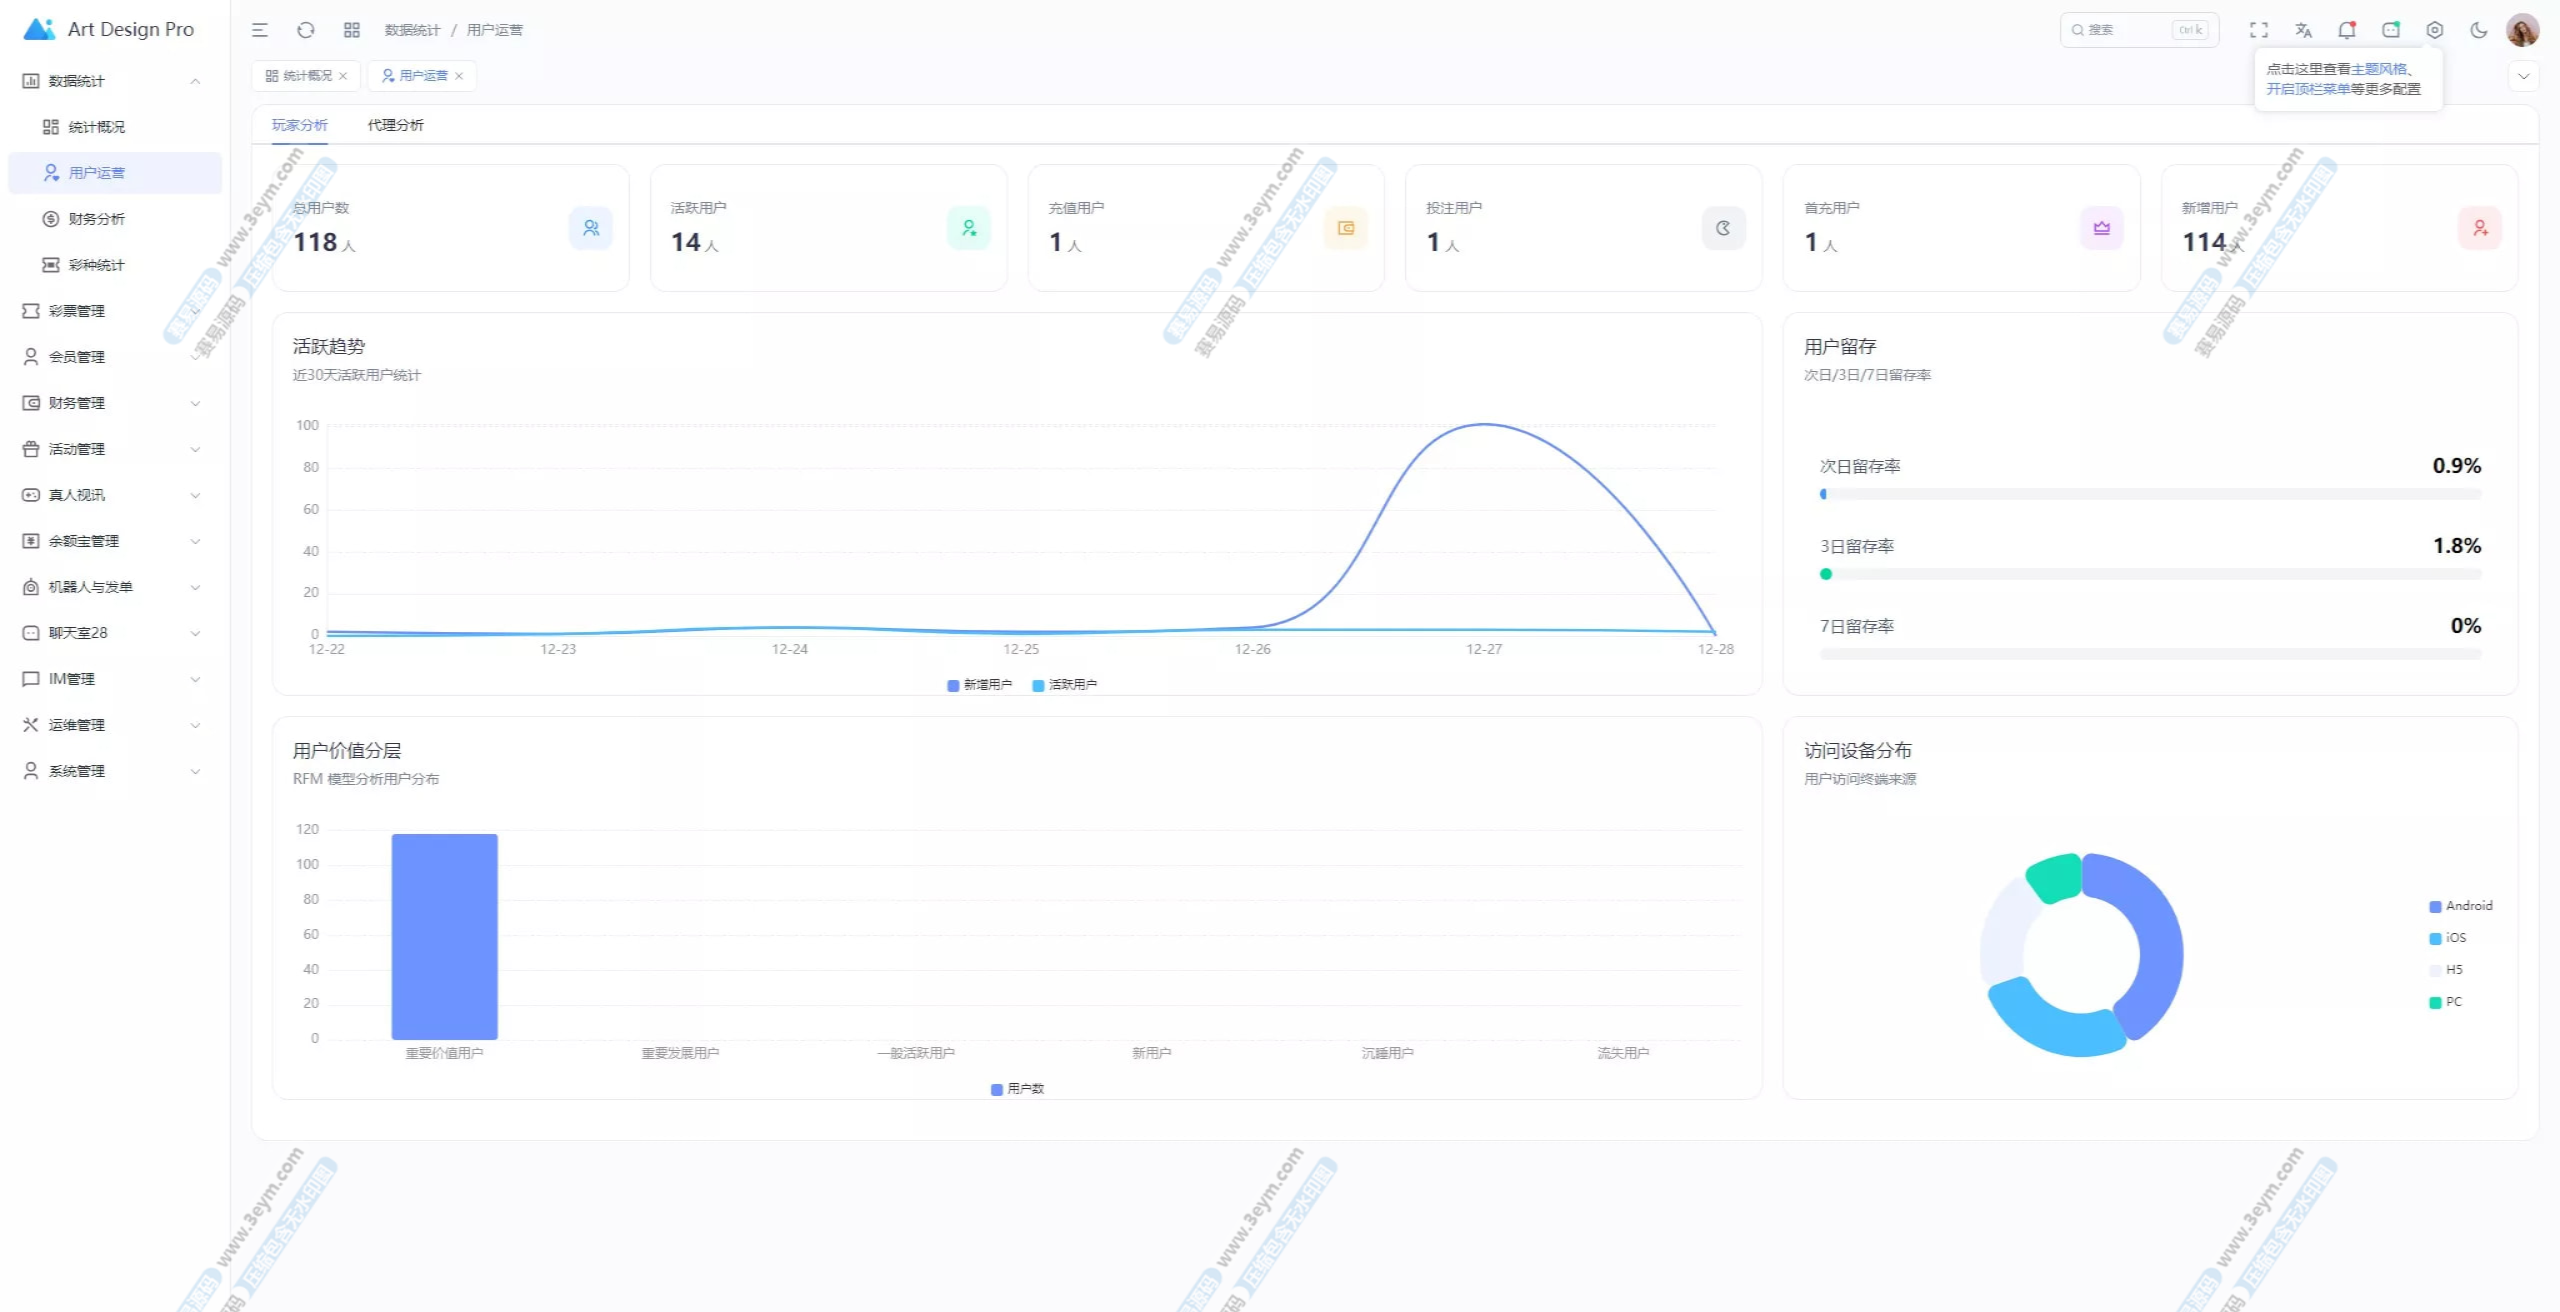Open 财务分析 in the sidebar

click(x=96, y=219)
